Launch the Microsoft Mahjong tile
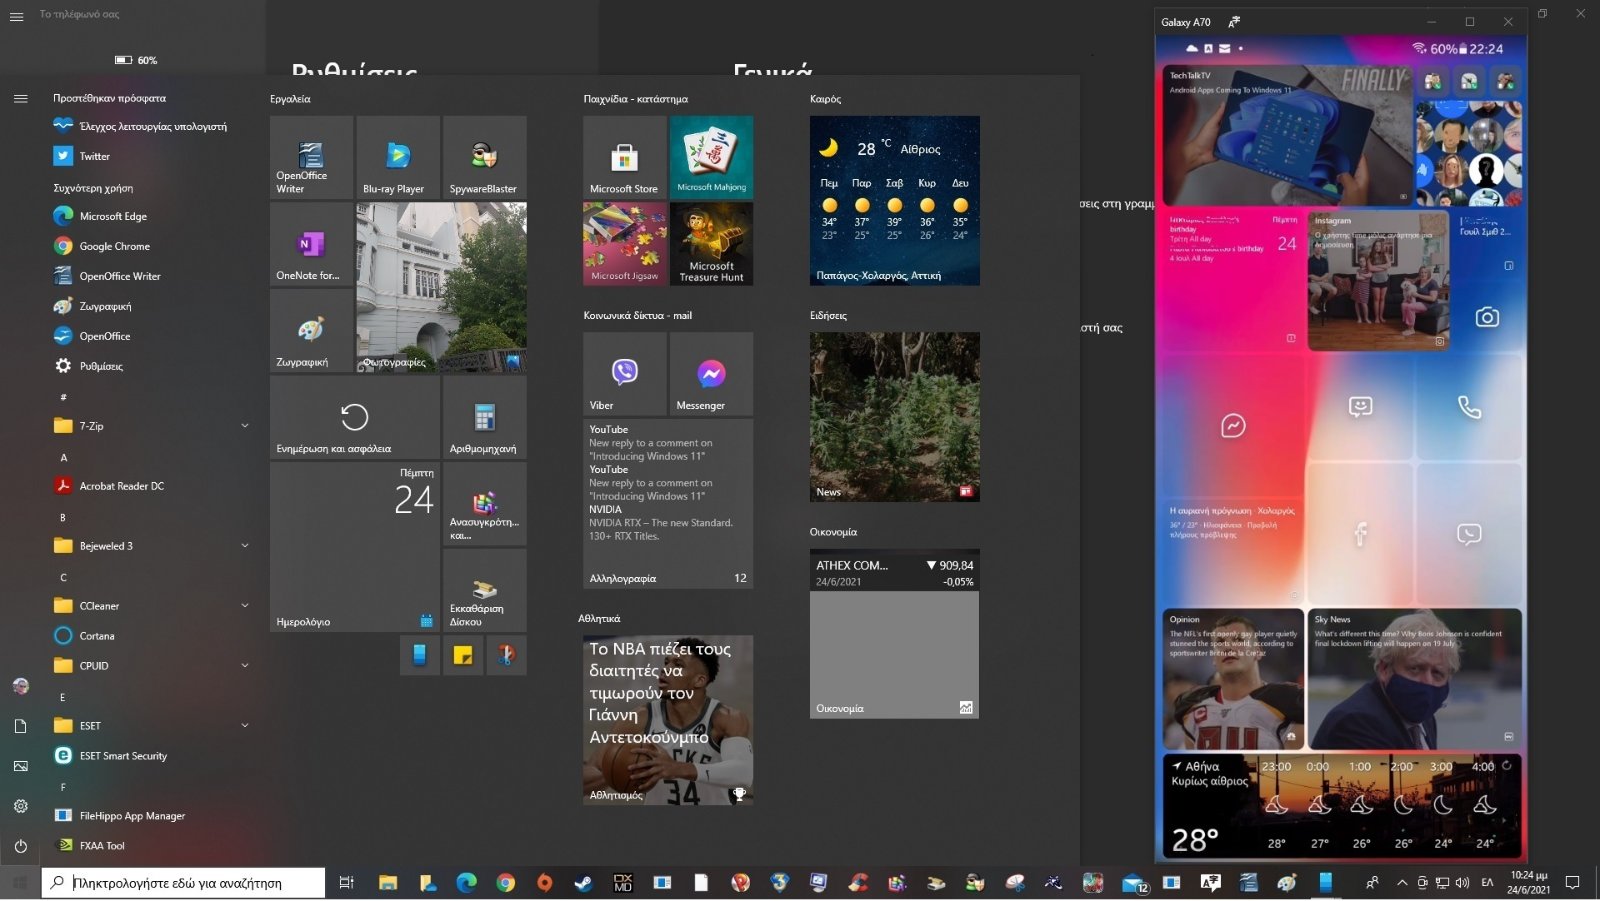The width and height of the screenshot is (1600, 901). 711,157
